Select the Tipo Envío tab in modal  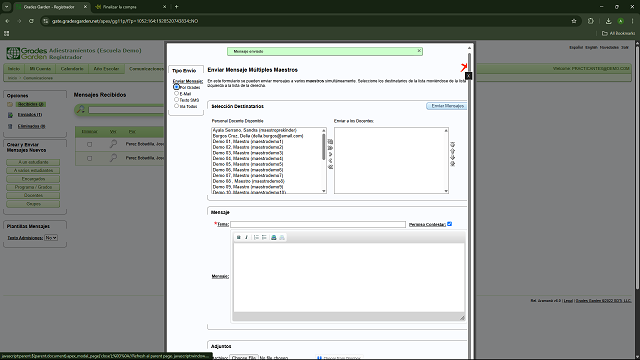[184, 71]
